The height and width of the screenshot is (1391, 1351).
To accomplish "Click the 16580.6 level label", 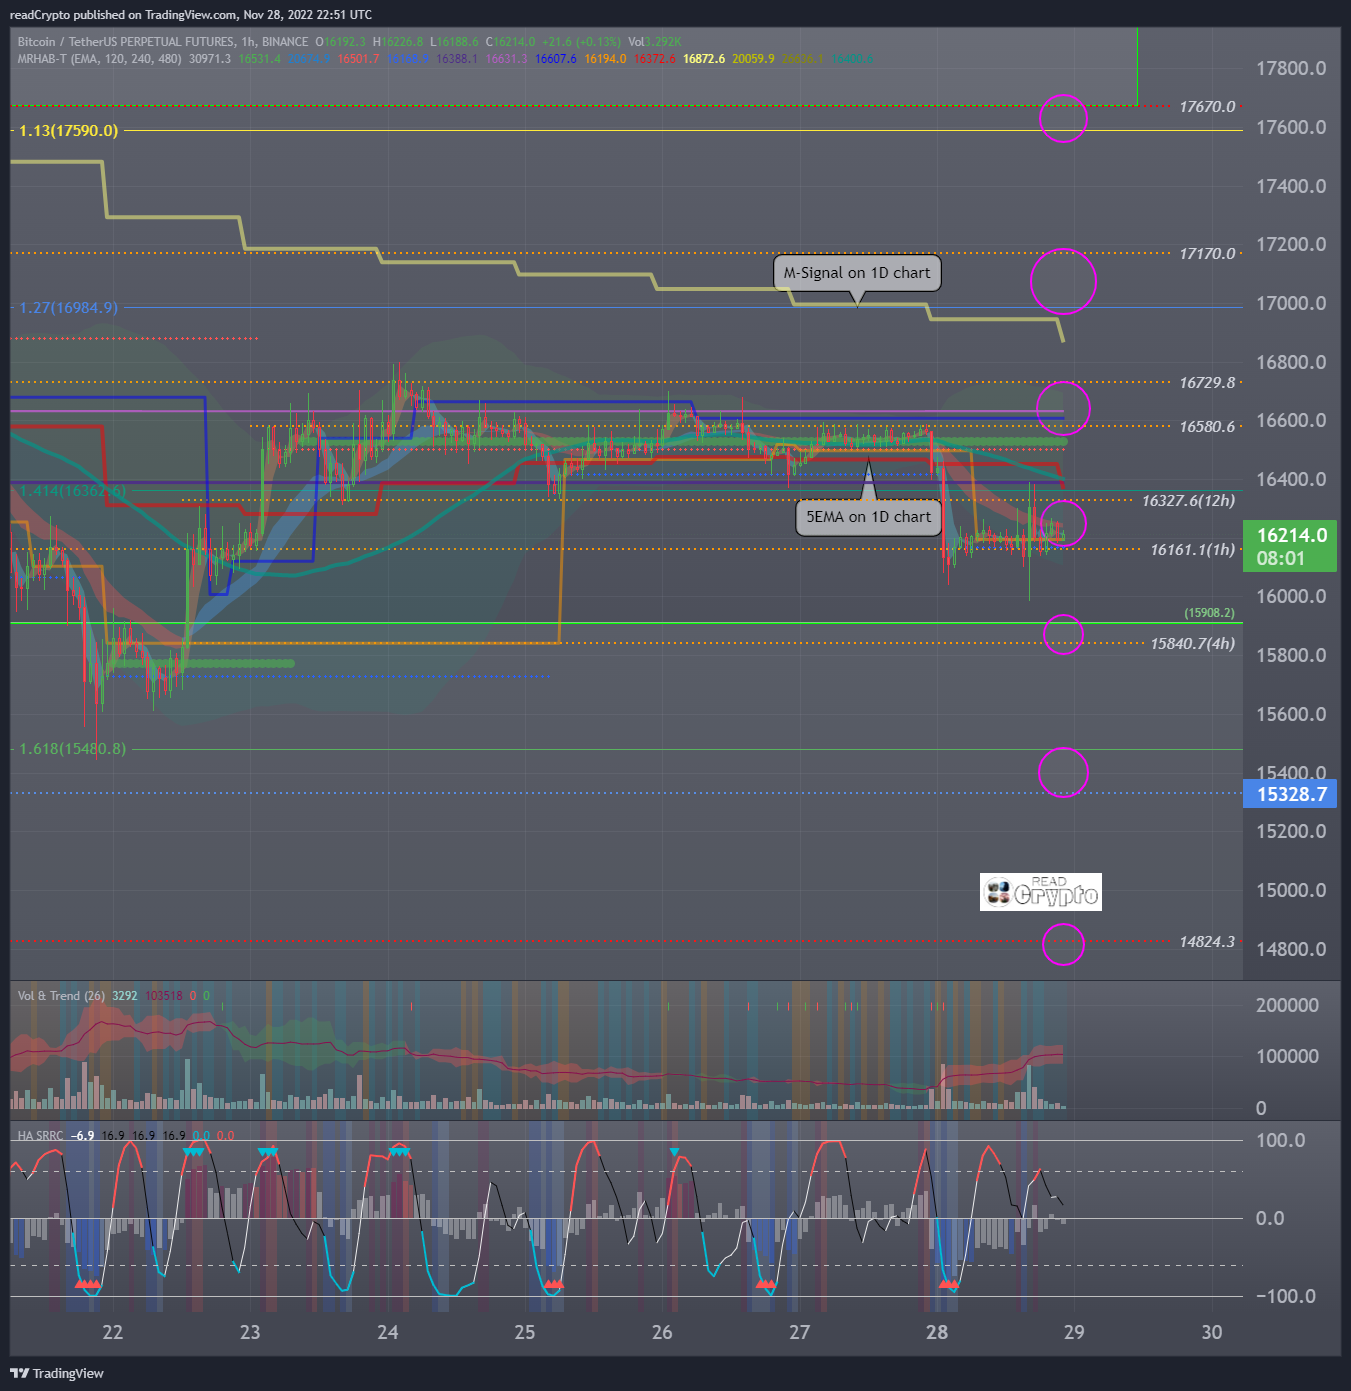I will point(1207,427).
